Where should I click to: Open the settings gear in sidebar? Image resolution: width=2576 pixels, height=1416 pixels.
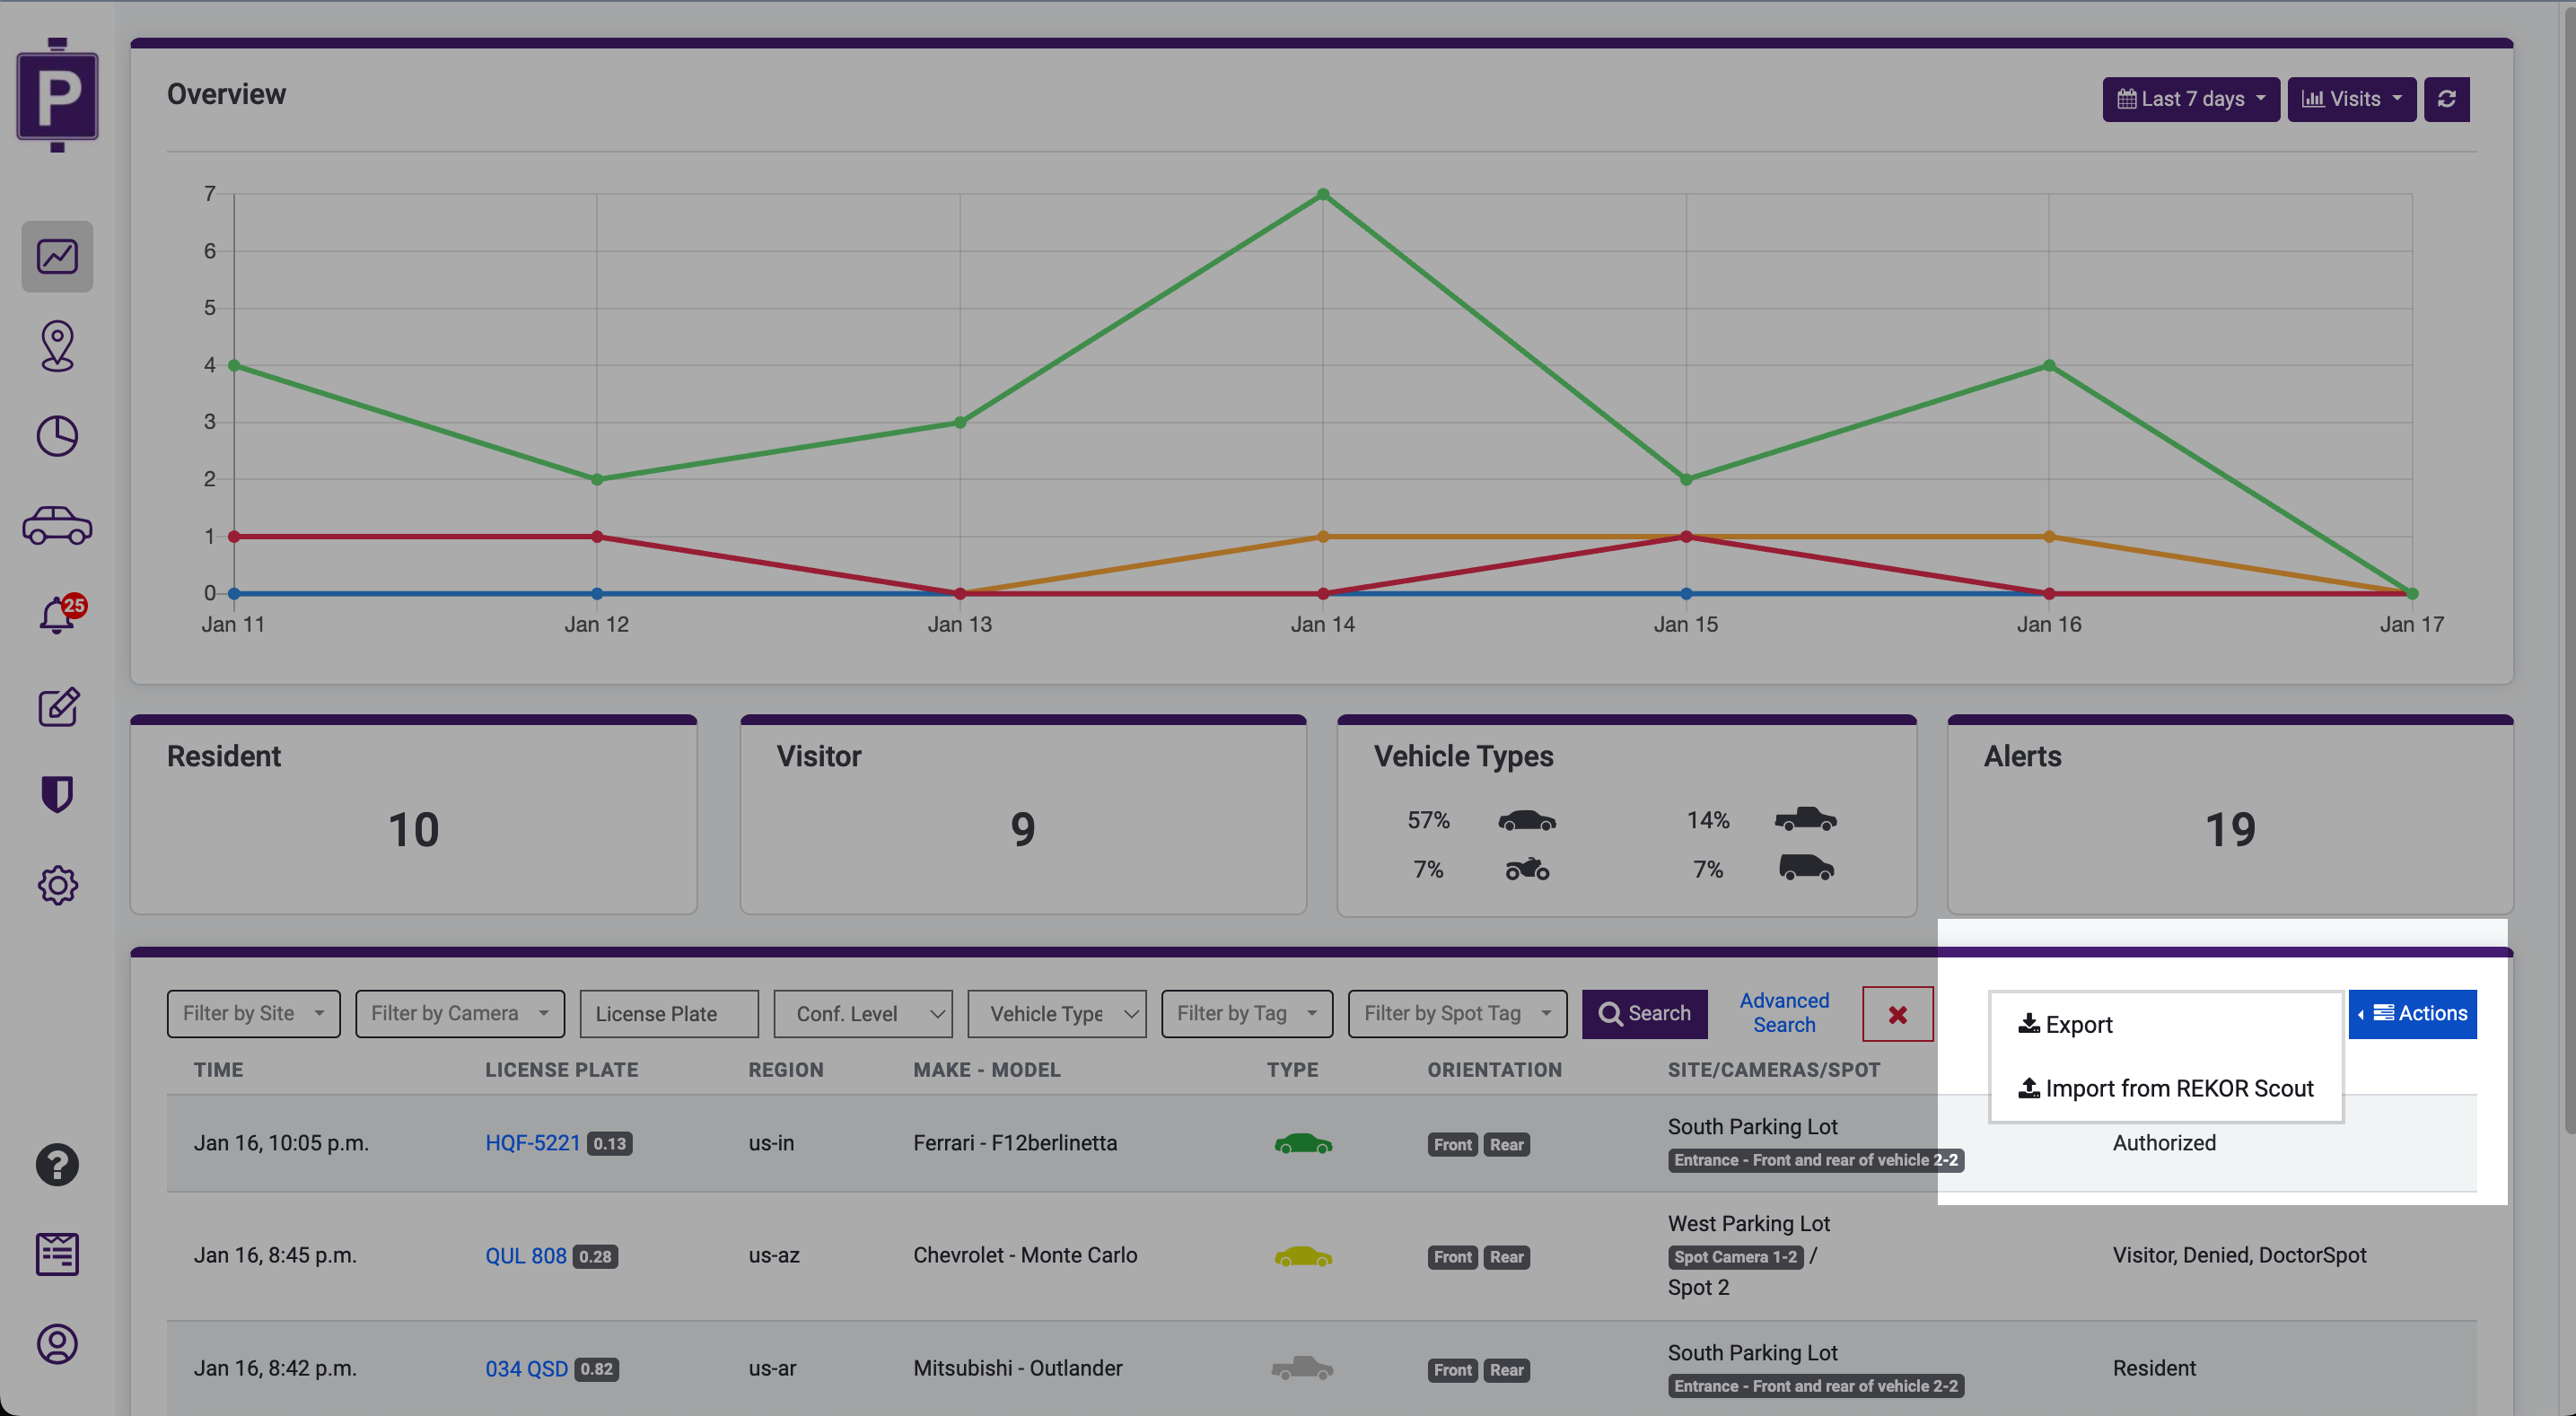click(x=57, y=885)
